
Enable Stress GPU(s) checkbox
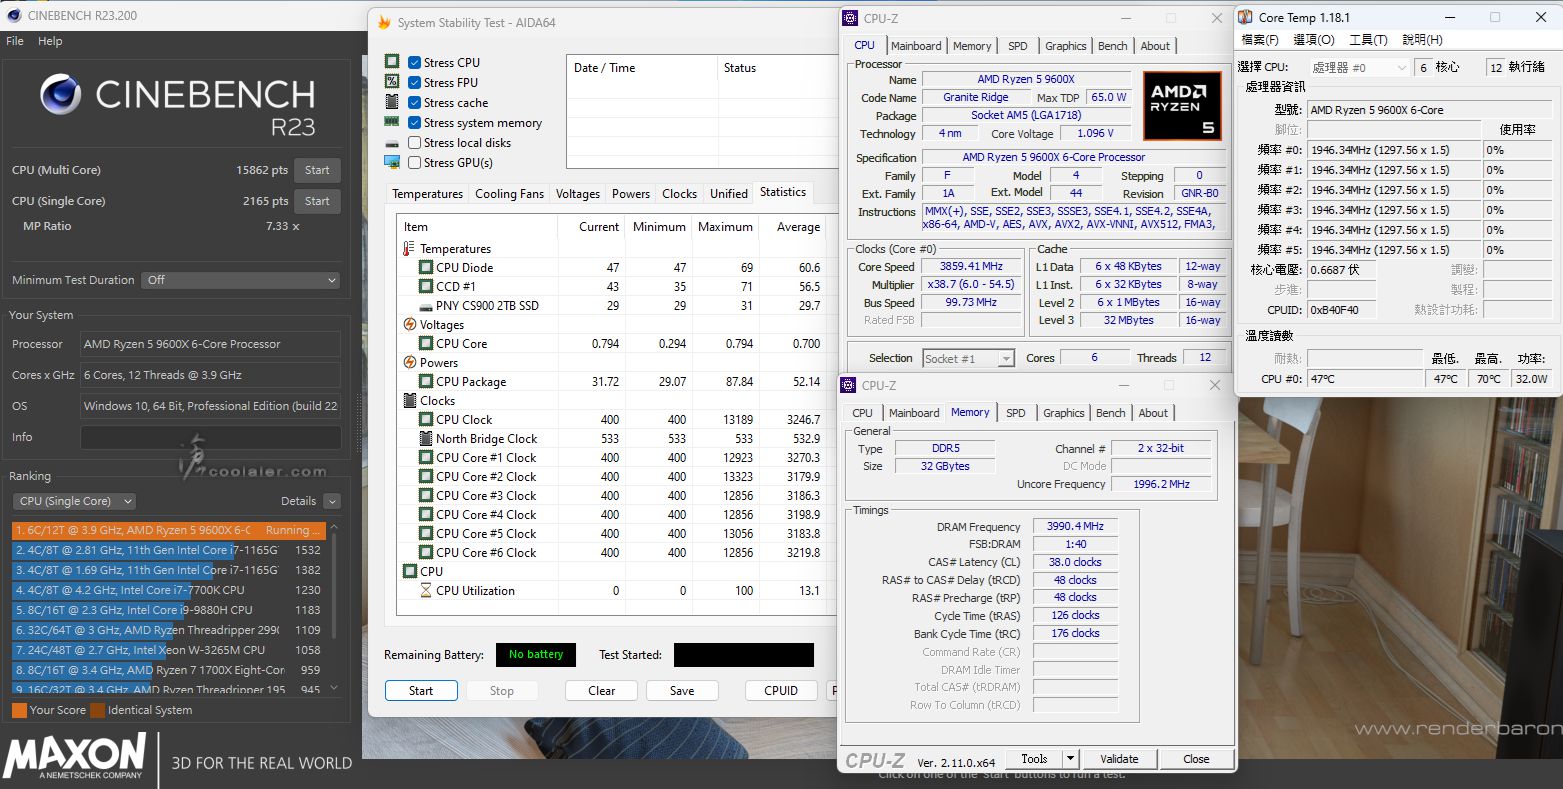pos(414,162)
